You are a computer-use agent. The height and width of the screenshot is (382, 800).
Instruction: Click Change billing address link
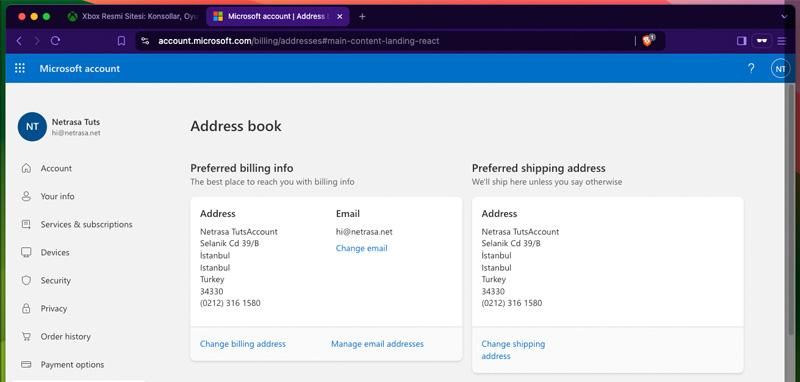[x=243, y=344]
